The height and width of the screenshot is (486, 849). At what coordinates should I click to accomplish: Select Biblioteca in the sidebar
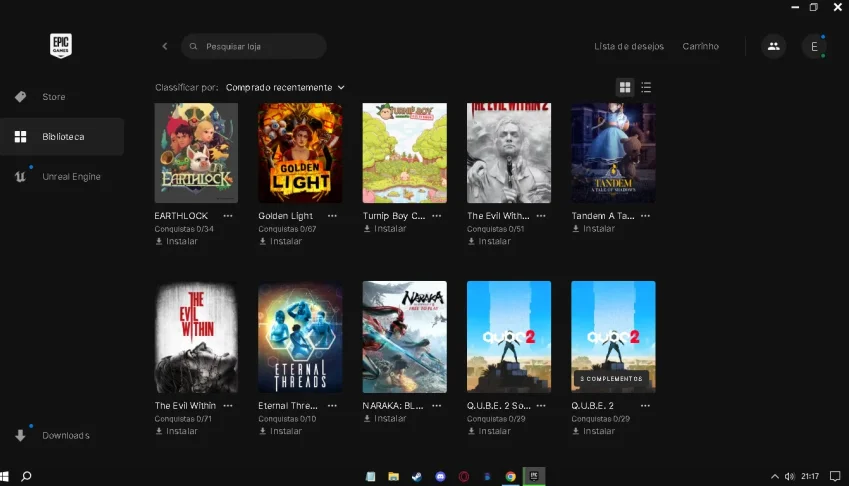point(62,137)
